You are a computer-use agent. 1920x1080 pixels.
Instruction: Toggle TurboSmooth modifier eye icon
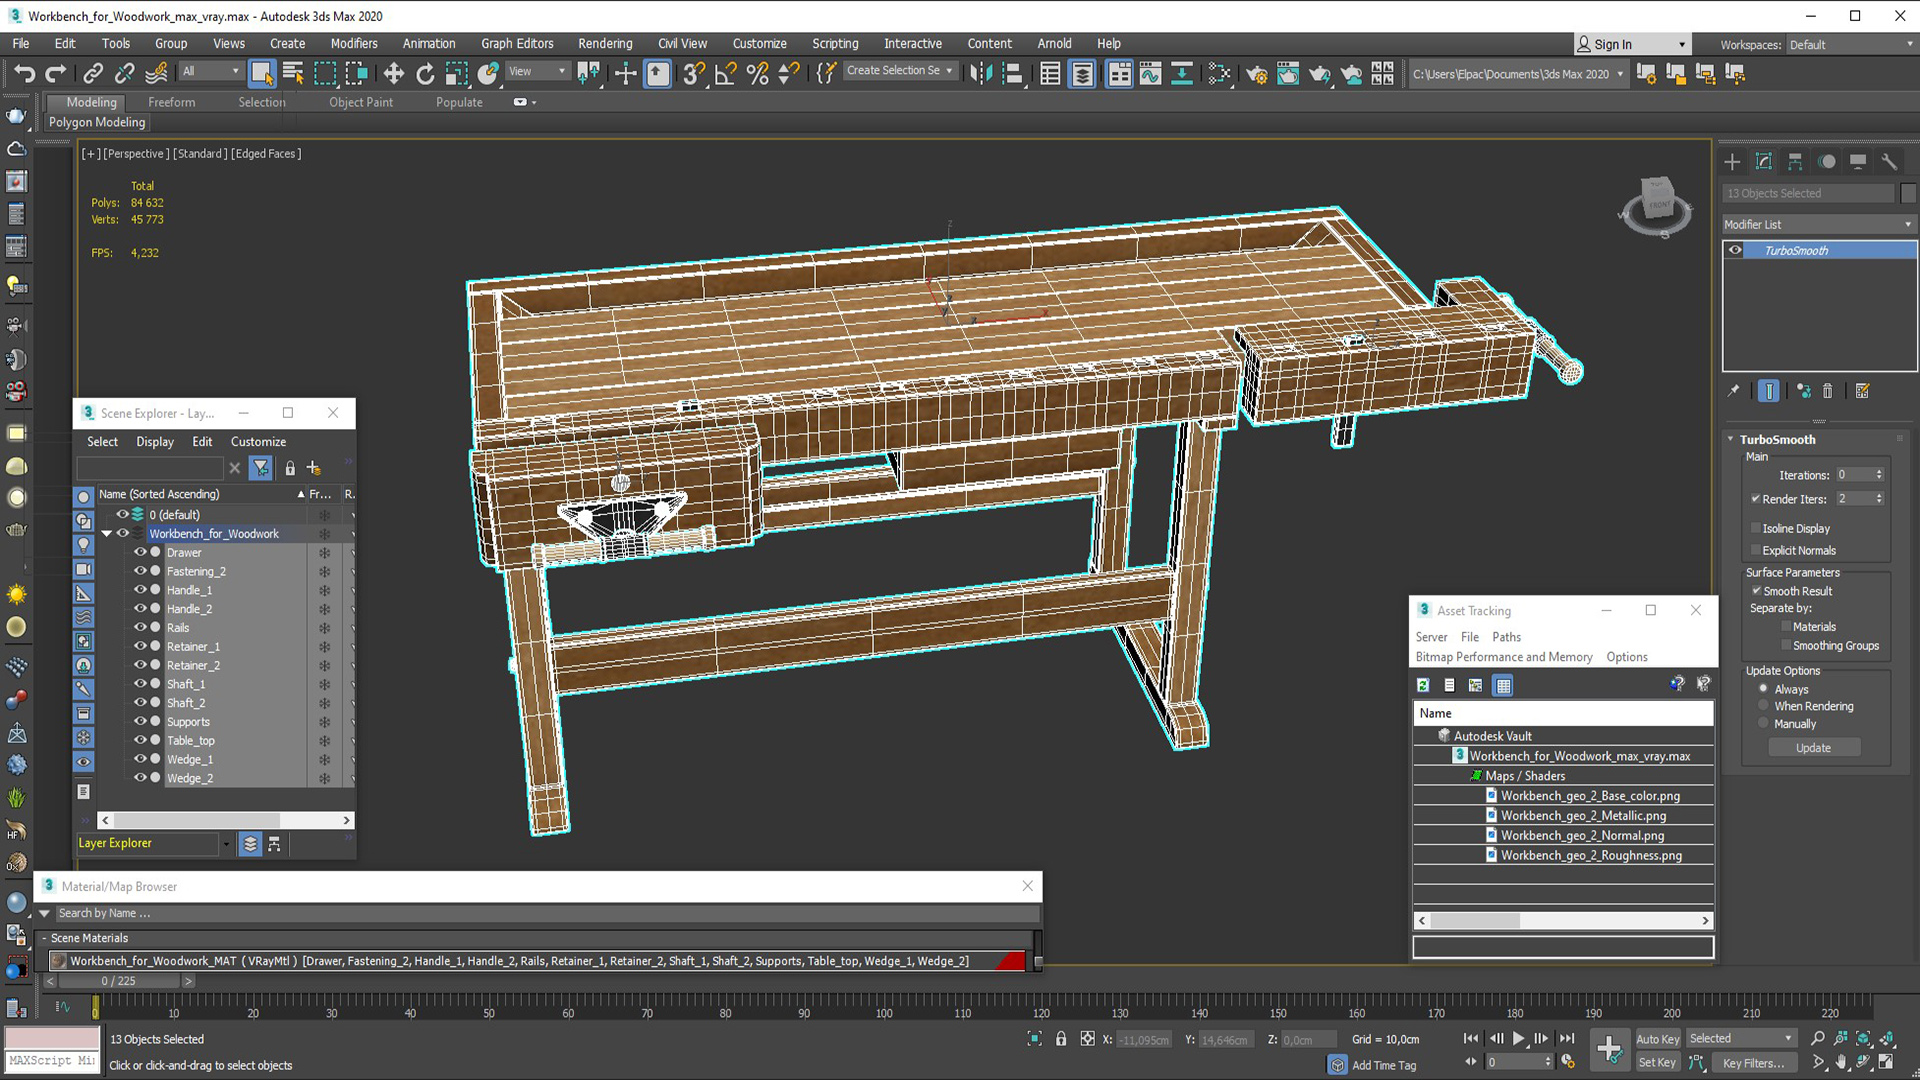pos(1736,250)
